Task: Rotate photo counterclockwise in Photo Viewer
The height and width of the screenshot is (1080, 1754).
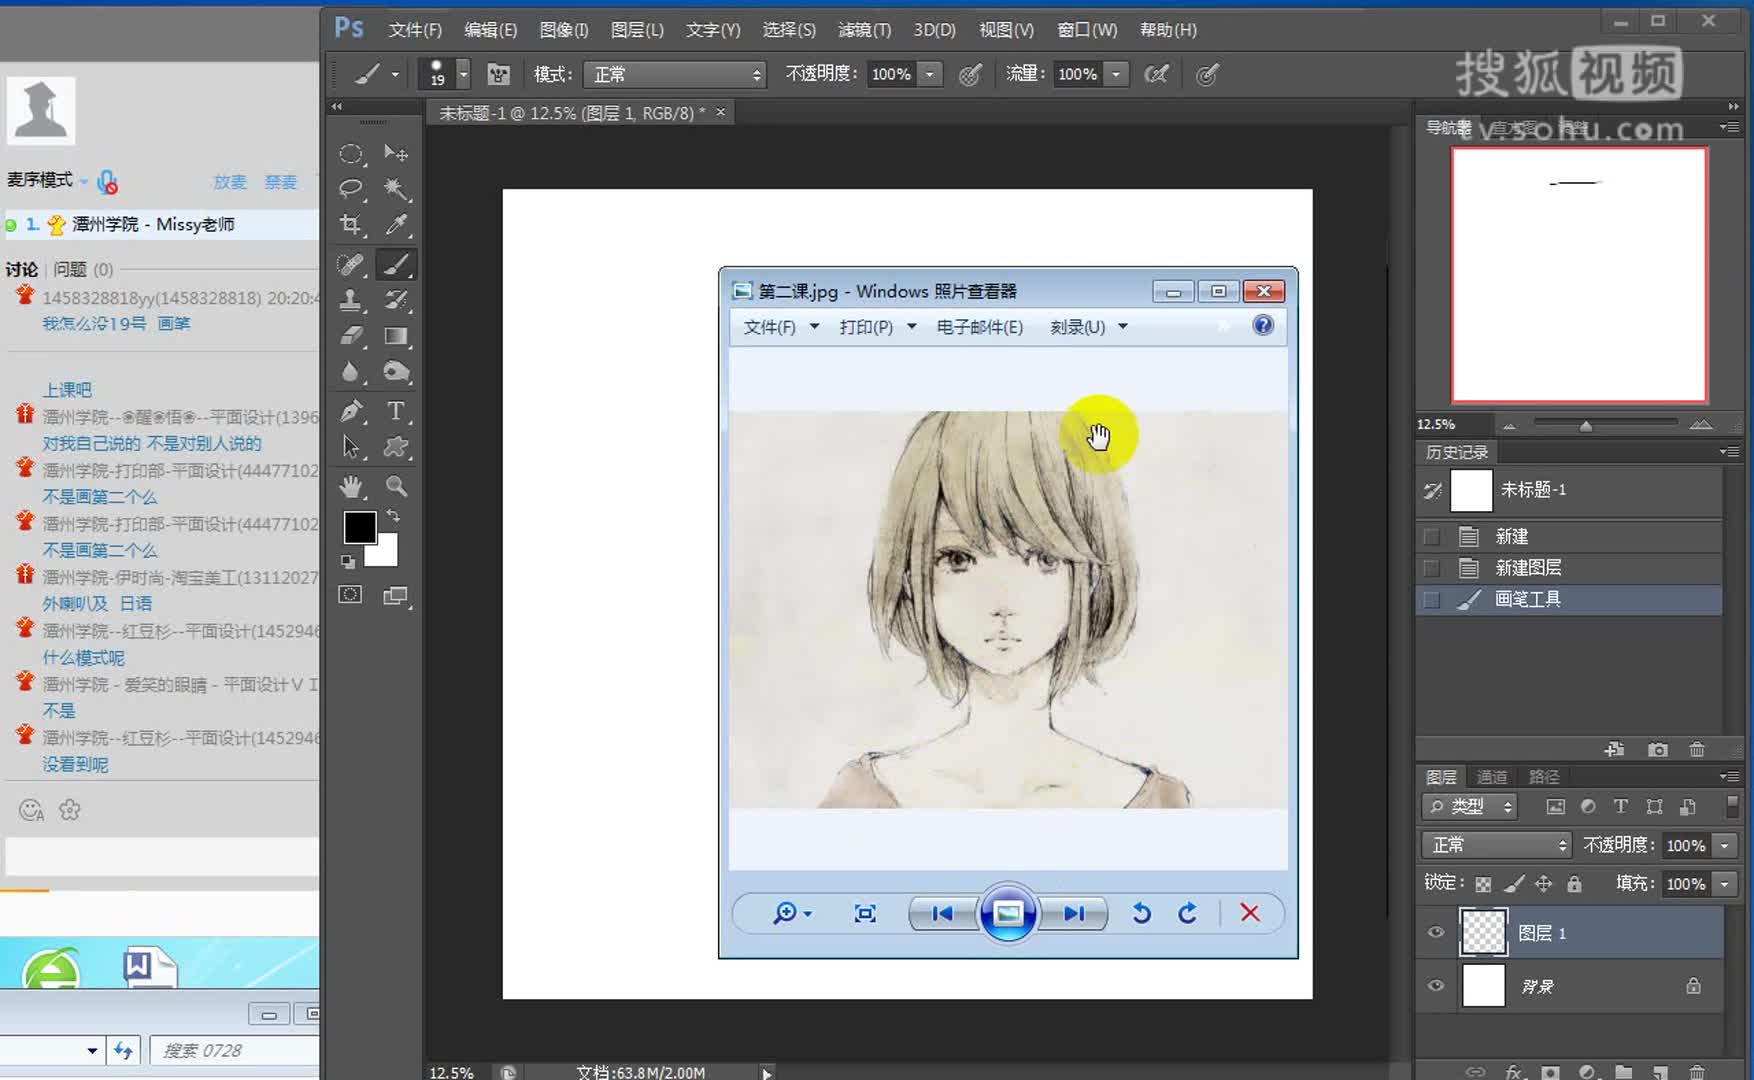Action: coord(1141,913)
